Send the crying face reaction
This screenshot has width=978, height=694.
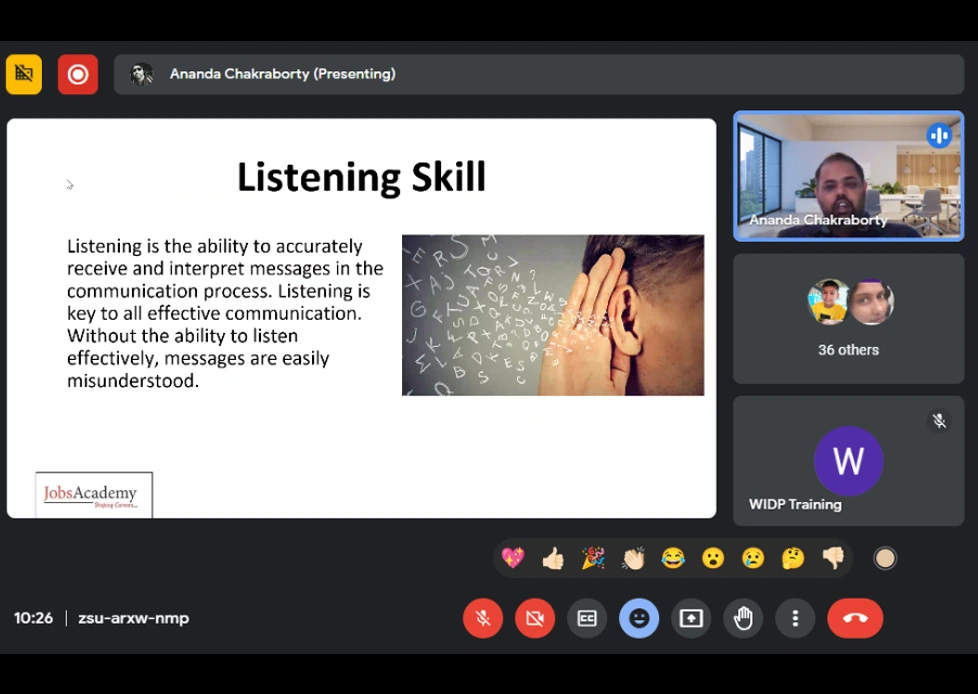(753, 557)
